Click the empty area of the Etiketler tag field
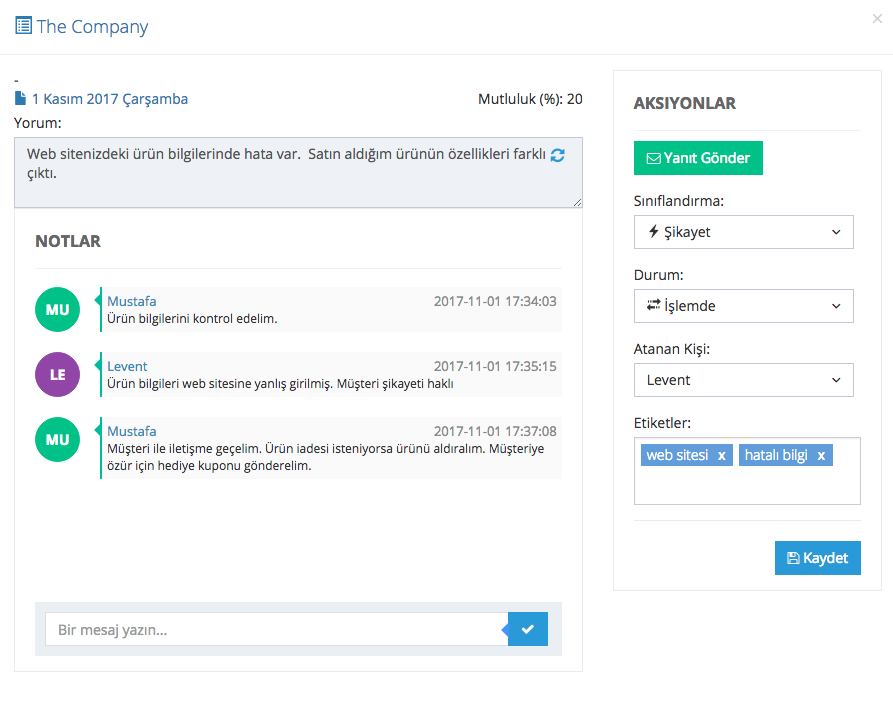893x709 pixels. coord(747,485)
